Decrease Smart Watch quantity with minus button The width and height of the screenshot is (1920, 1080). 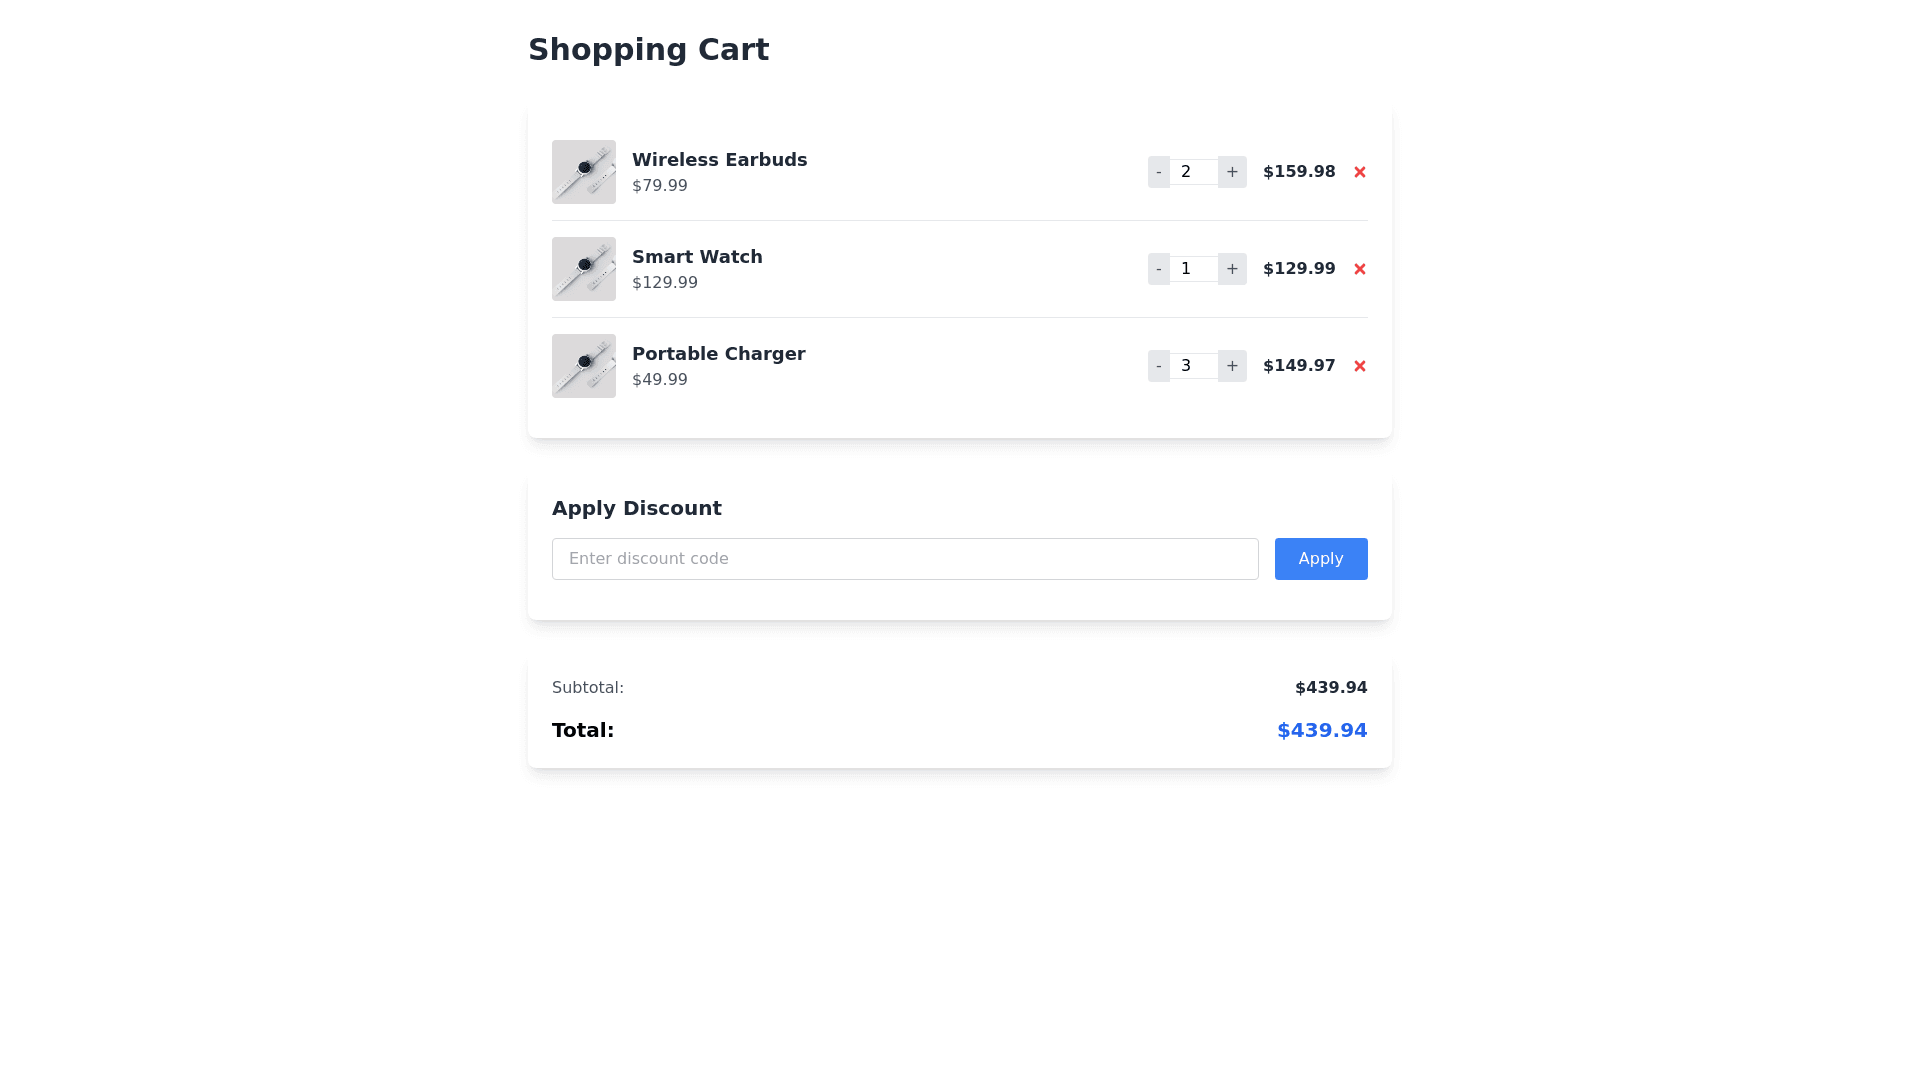point(1159,269)
